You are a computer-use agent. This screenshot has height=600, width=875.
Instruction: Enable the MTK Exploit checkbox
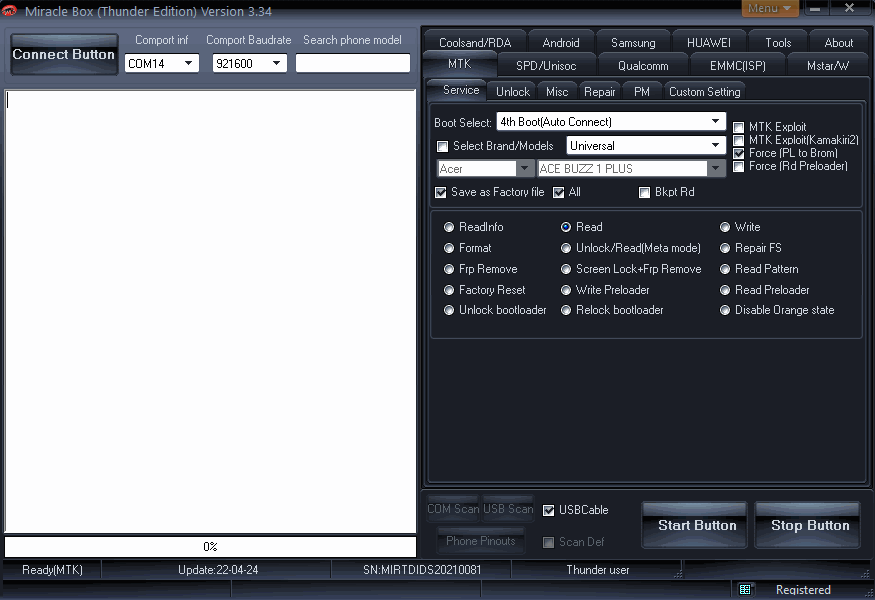coord(738,127)
